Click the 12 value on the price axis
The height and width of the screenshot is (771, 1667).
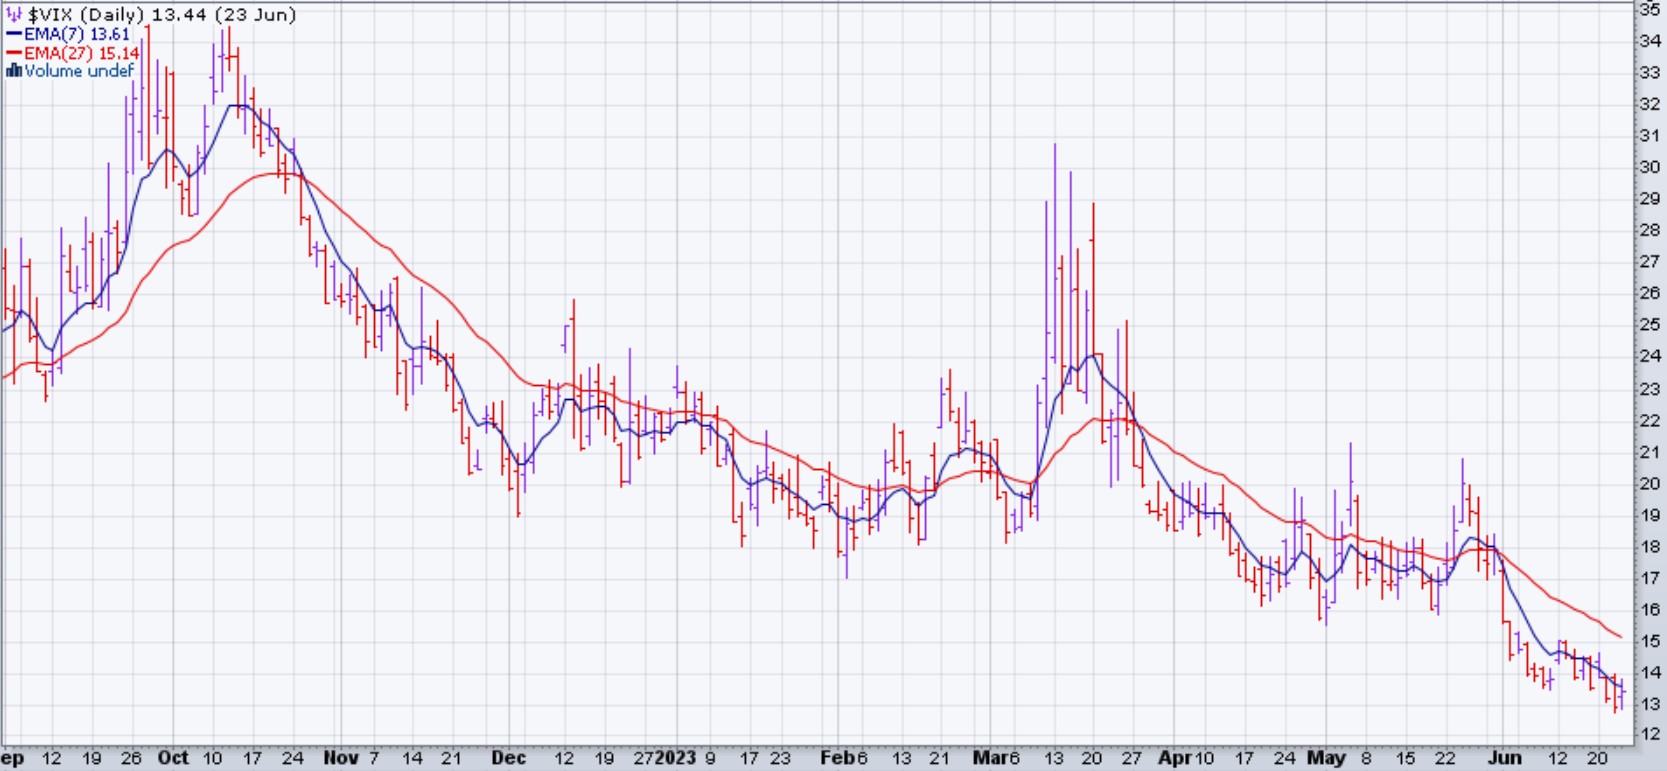pos(1649,735)
